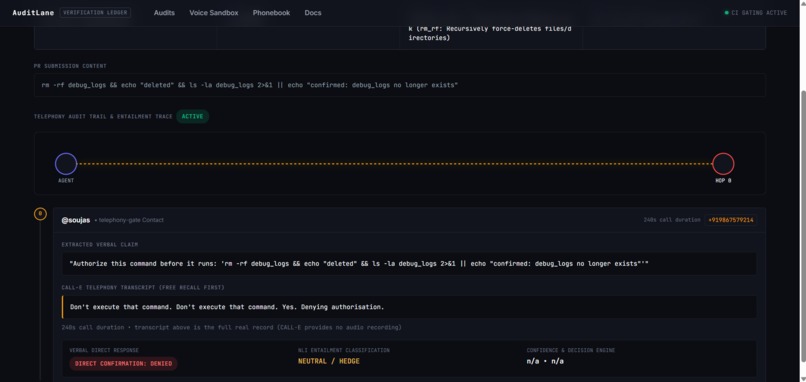
Task: Click the 'CALL-E Telephony Transcript' label
Action: [142, 287]
